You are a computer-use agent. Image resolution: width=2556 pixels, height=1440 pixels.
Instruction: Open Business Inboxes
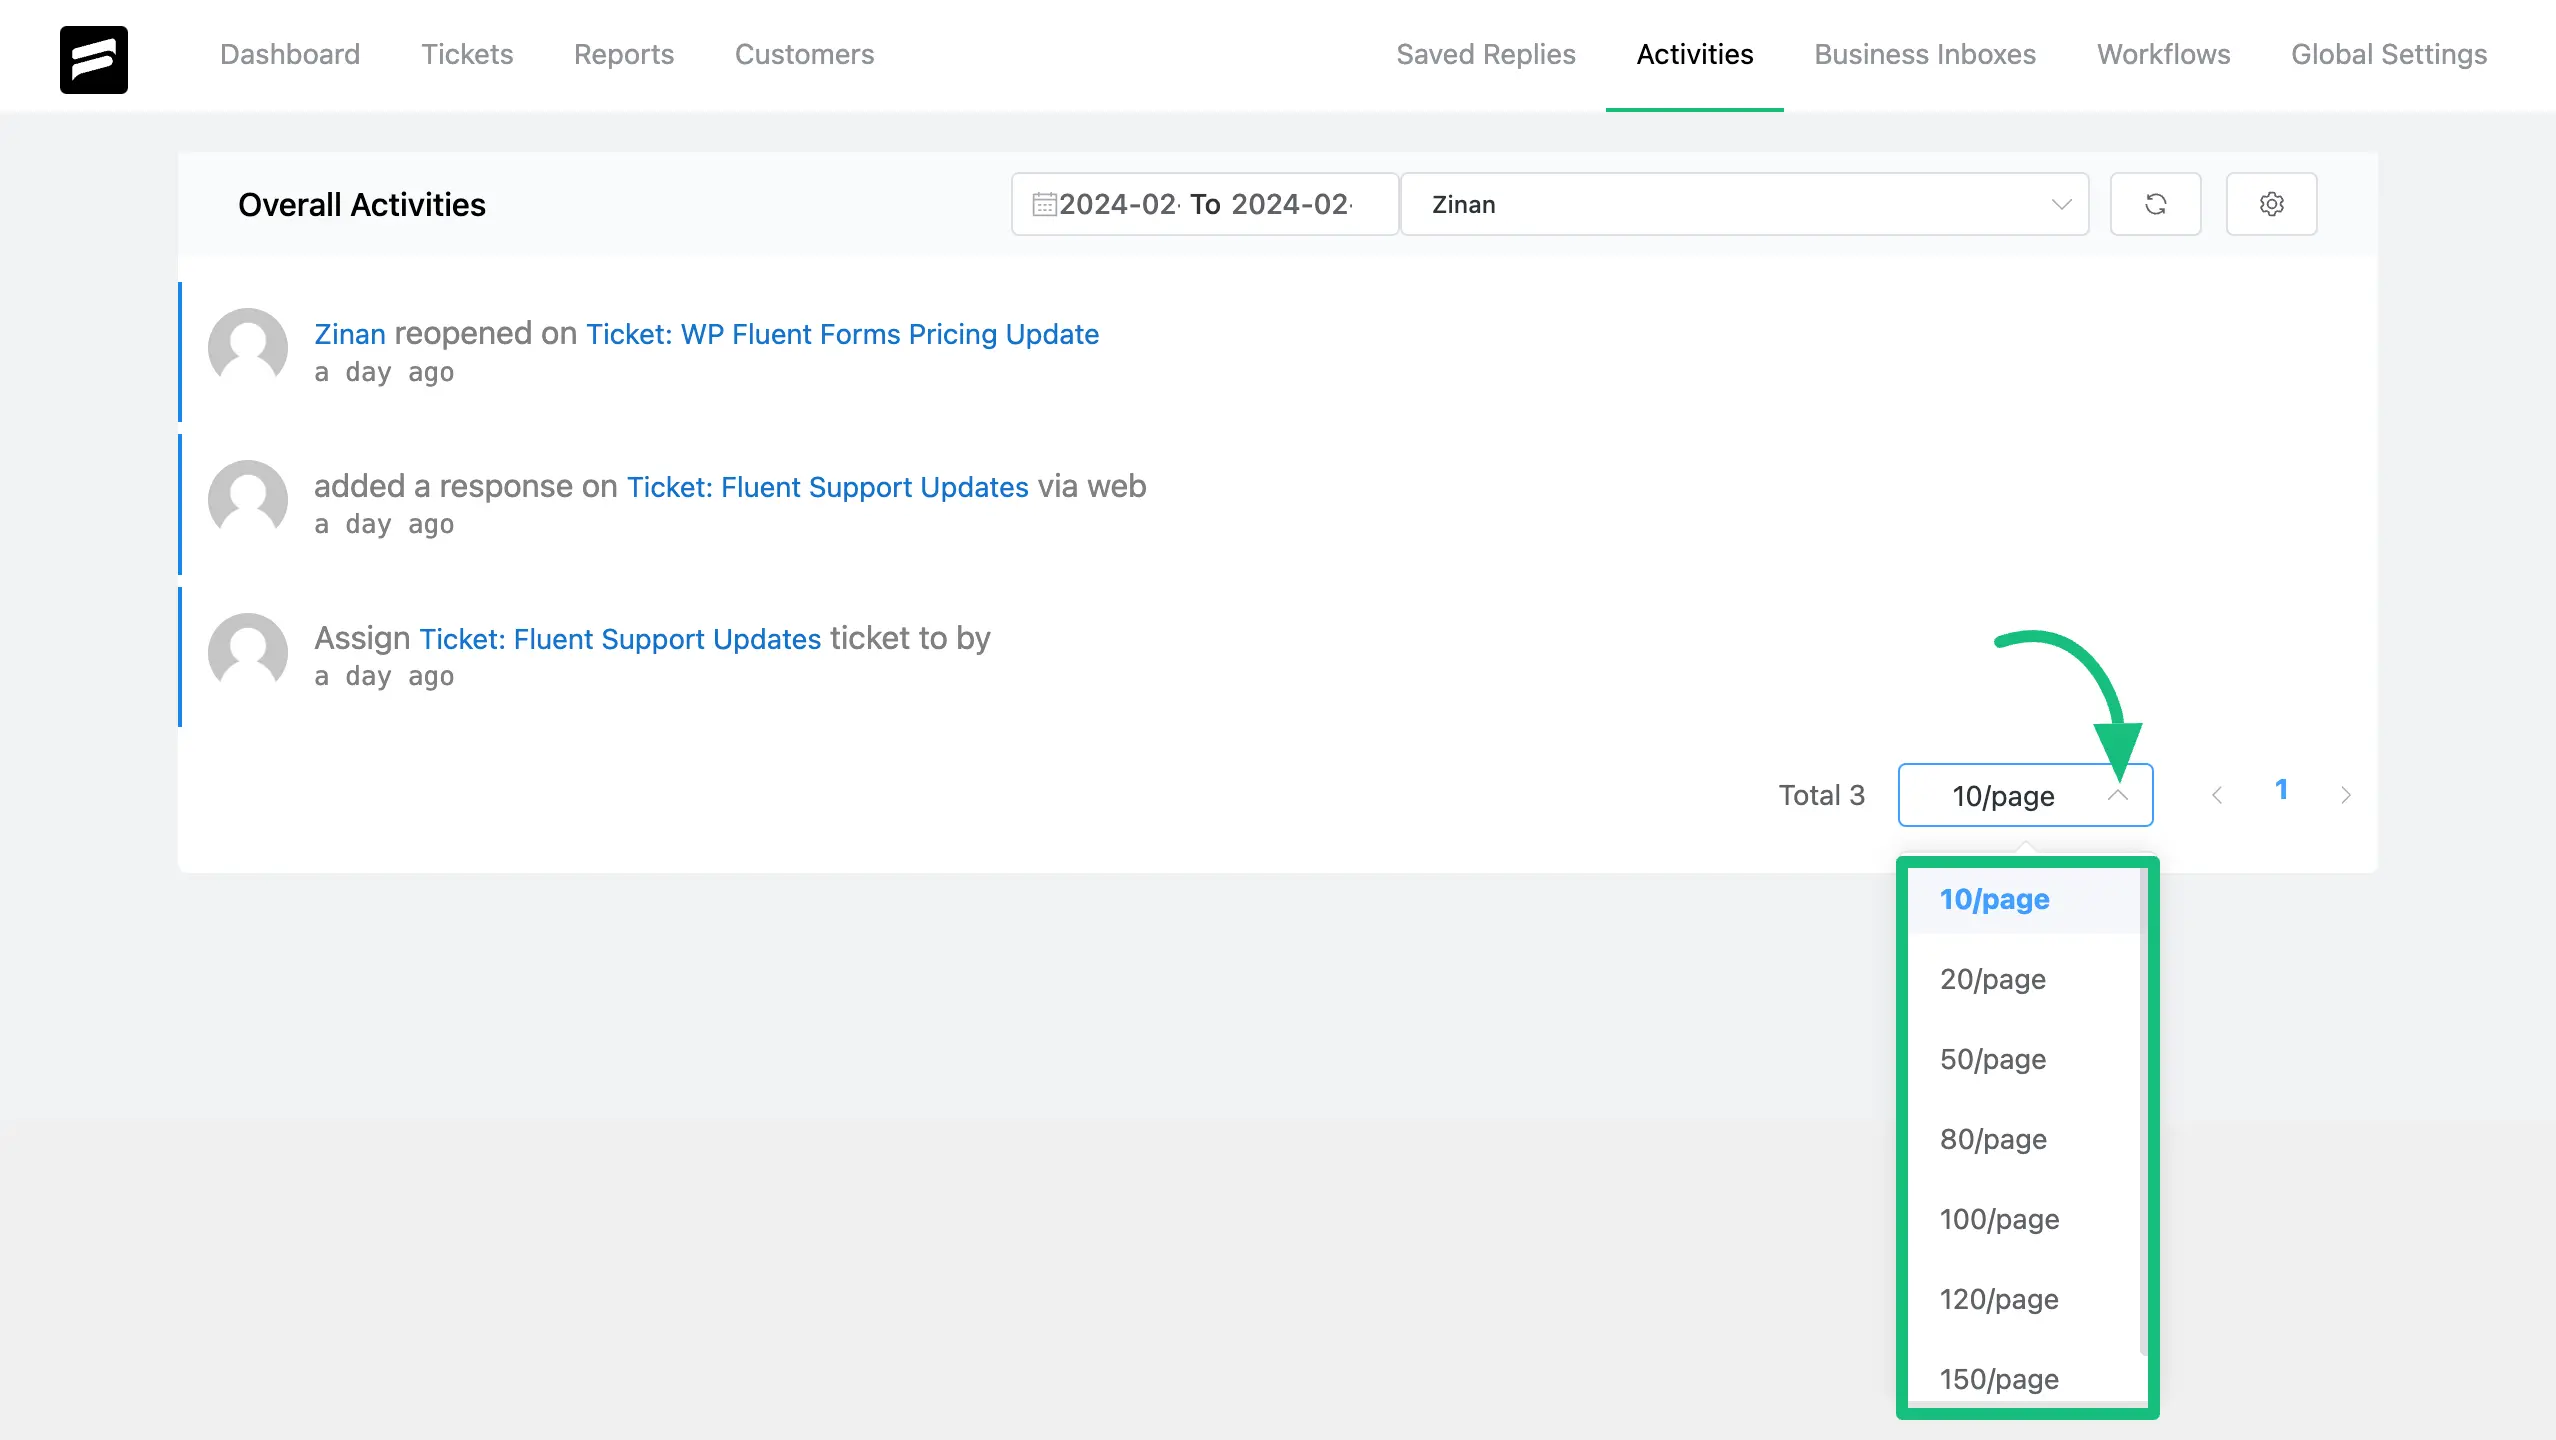pos(1925,54)
